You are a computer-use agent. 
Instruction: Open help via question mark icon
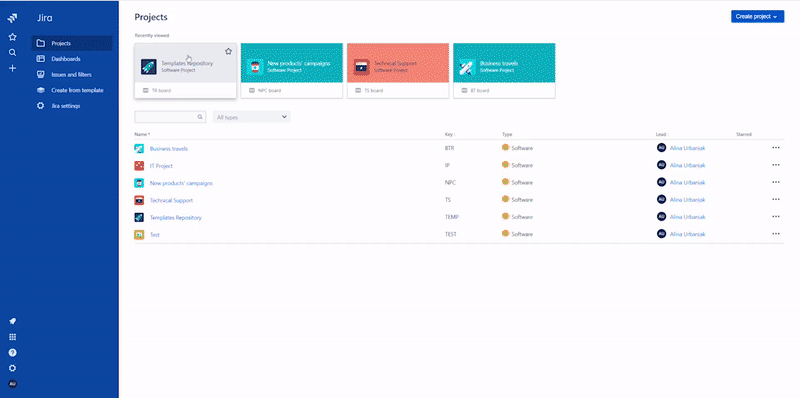click(13, 353)
